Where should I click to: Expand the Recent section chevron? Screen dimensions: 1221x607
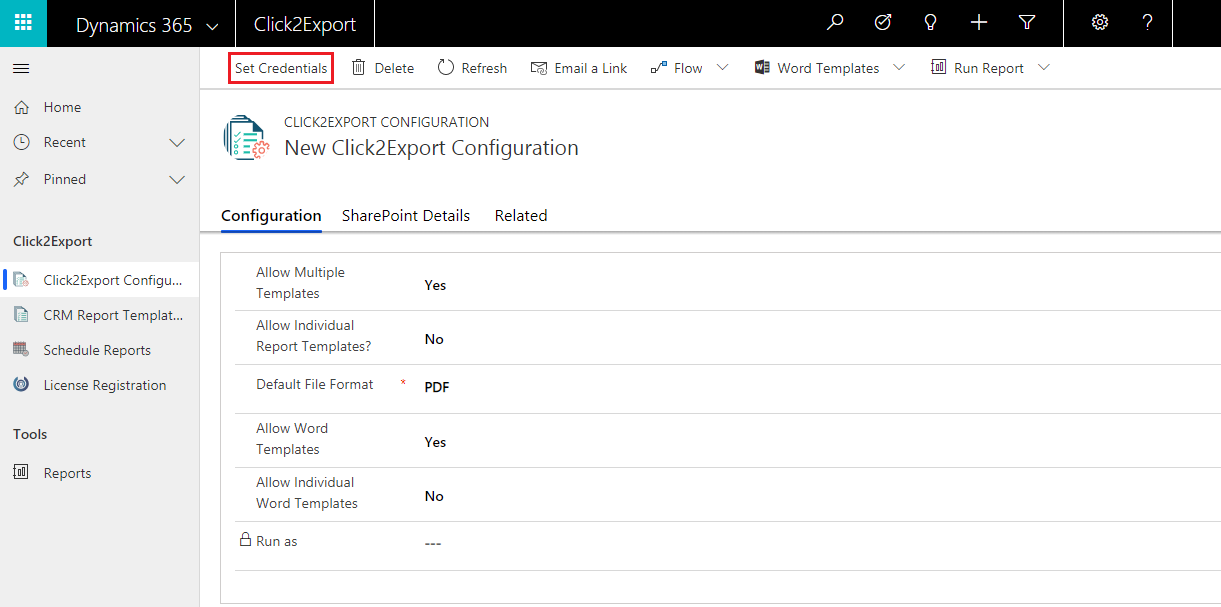coord(177,143)
